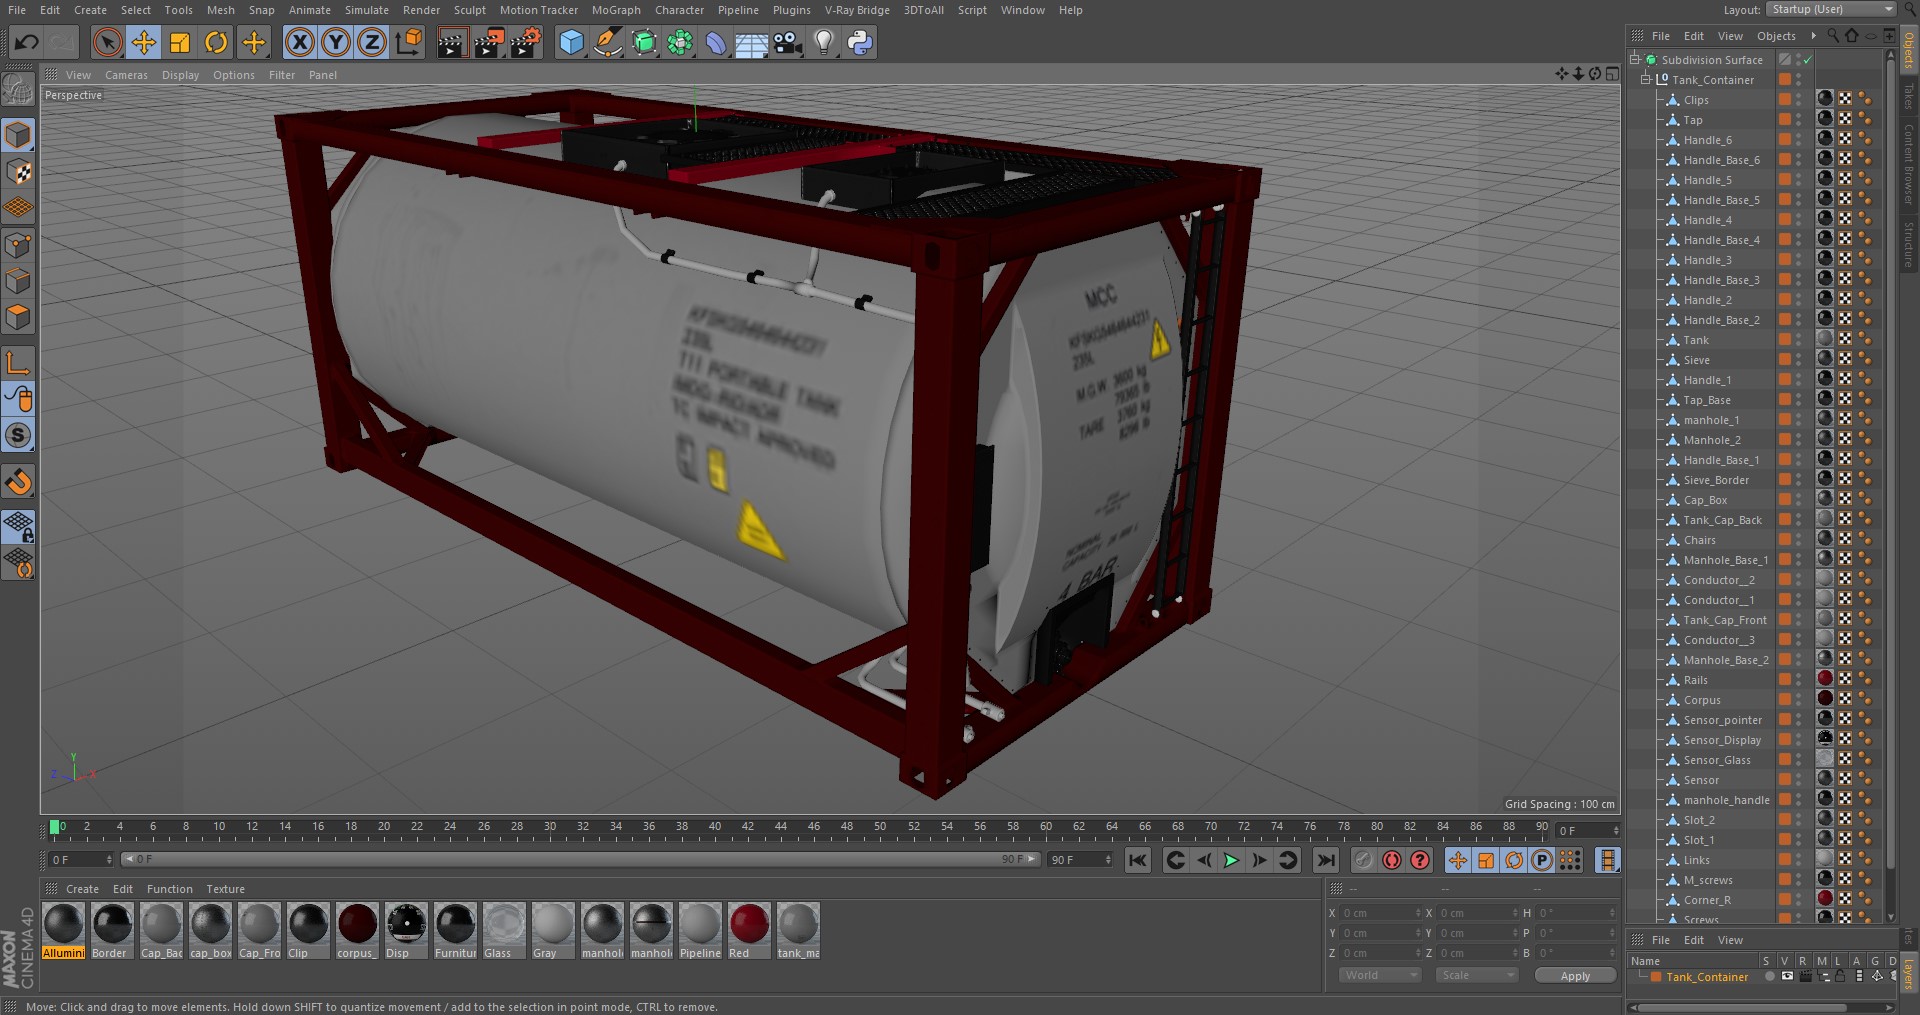
Task: Activate the Rotate tool
Action: tap(216, 42)
